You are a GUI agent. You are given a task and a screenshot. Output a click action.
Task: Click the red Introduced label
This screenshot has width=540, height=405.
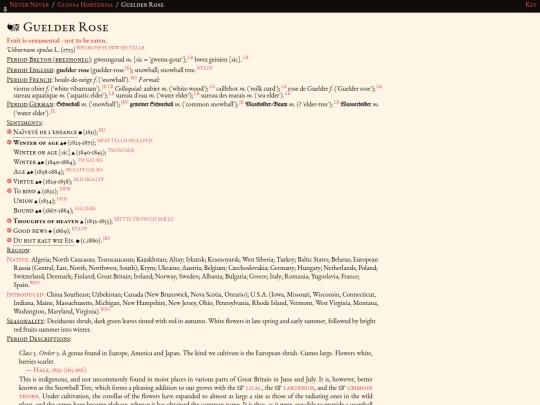click(x=26, y=295)
